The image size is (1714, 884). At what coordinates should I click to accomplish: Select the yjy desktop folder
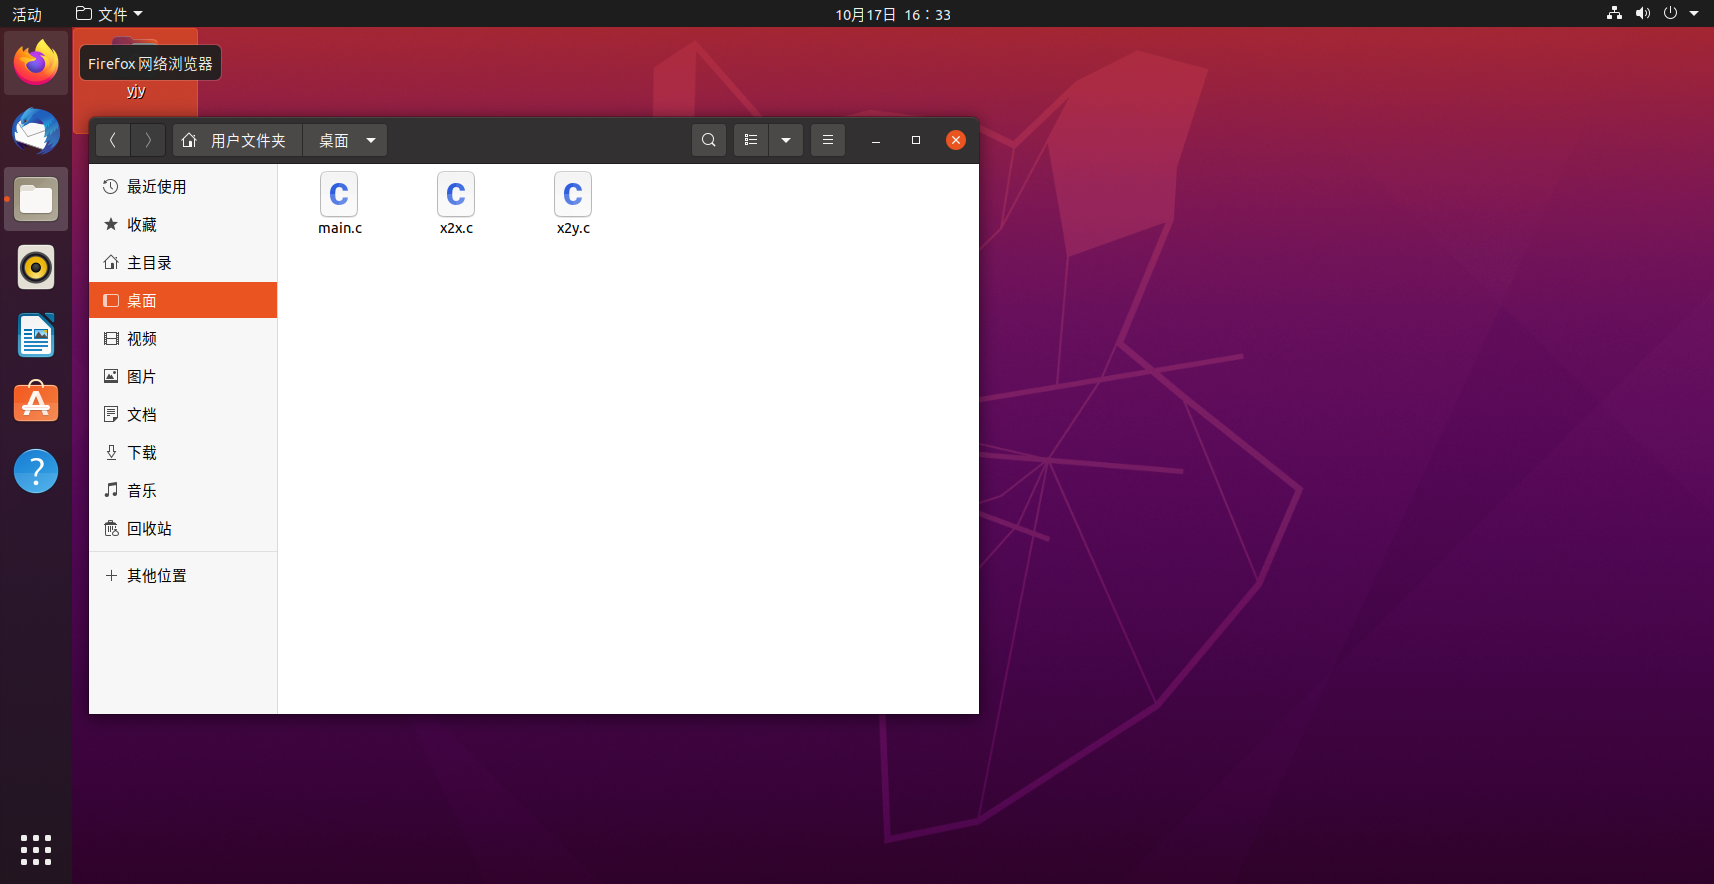136,80
